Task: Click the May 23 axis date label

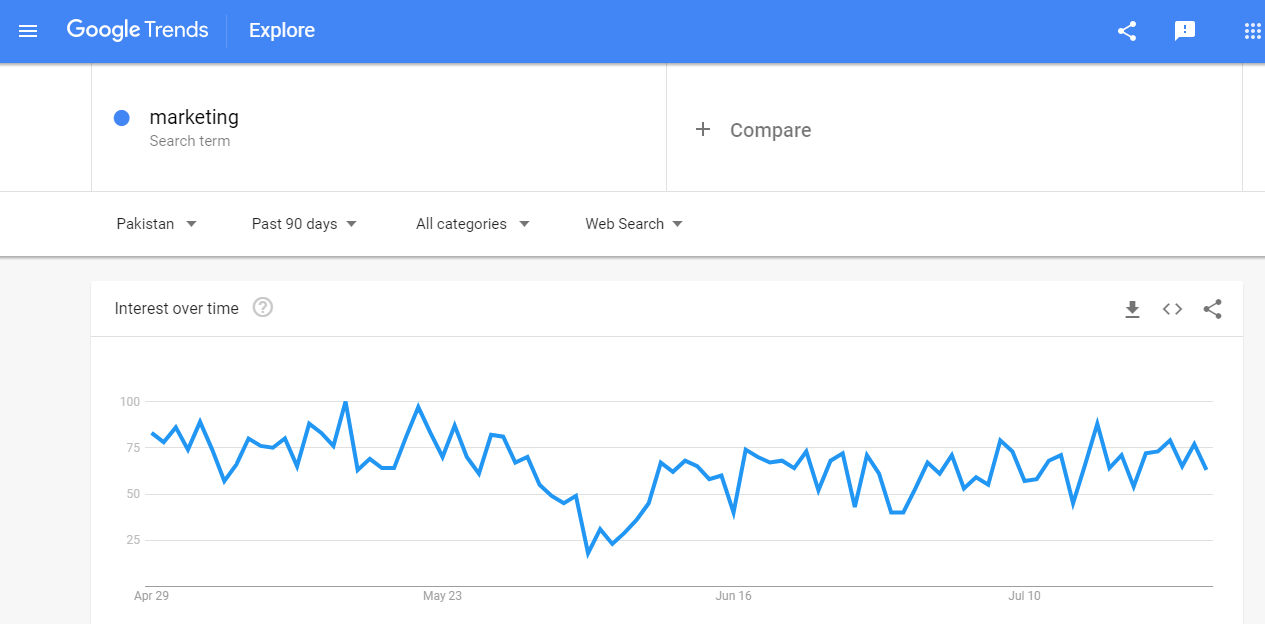Action: 442,596
